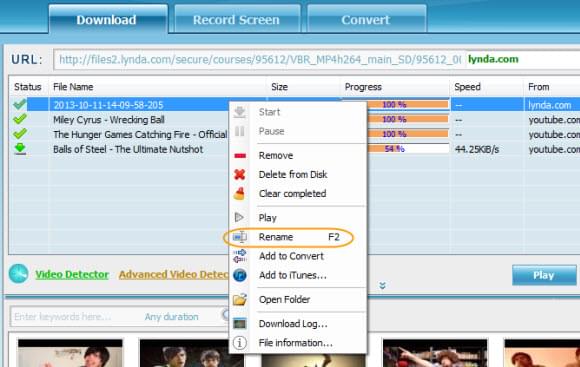
Task: Click the Open Folder icon
Action: click(x=240, y=299)
